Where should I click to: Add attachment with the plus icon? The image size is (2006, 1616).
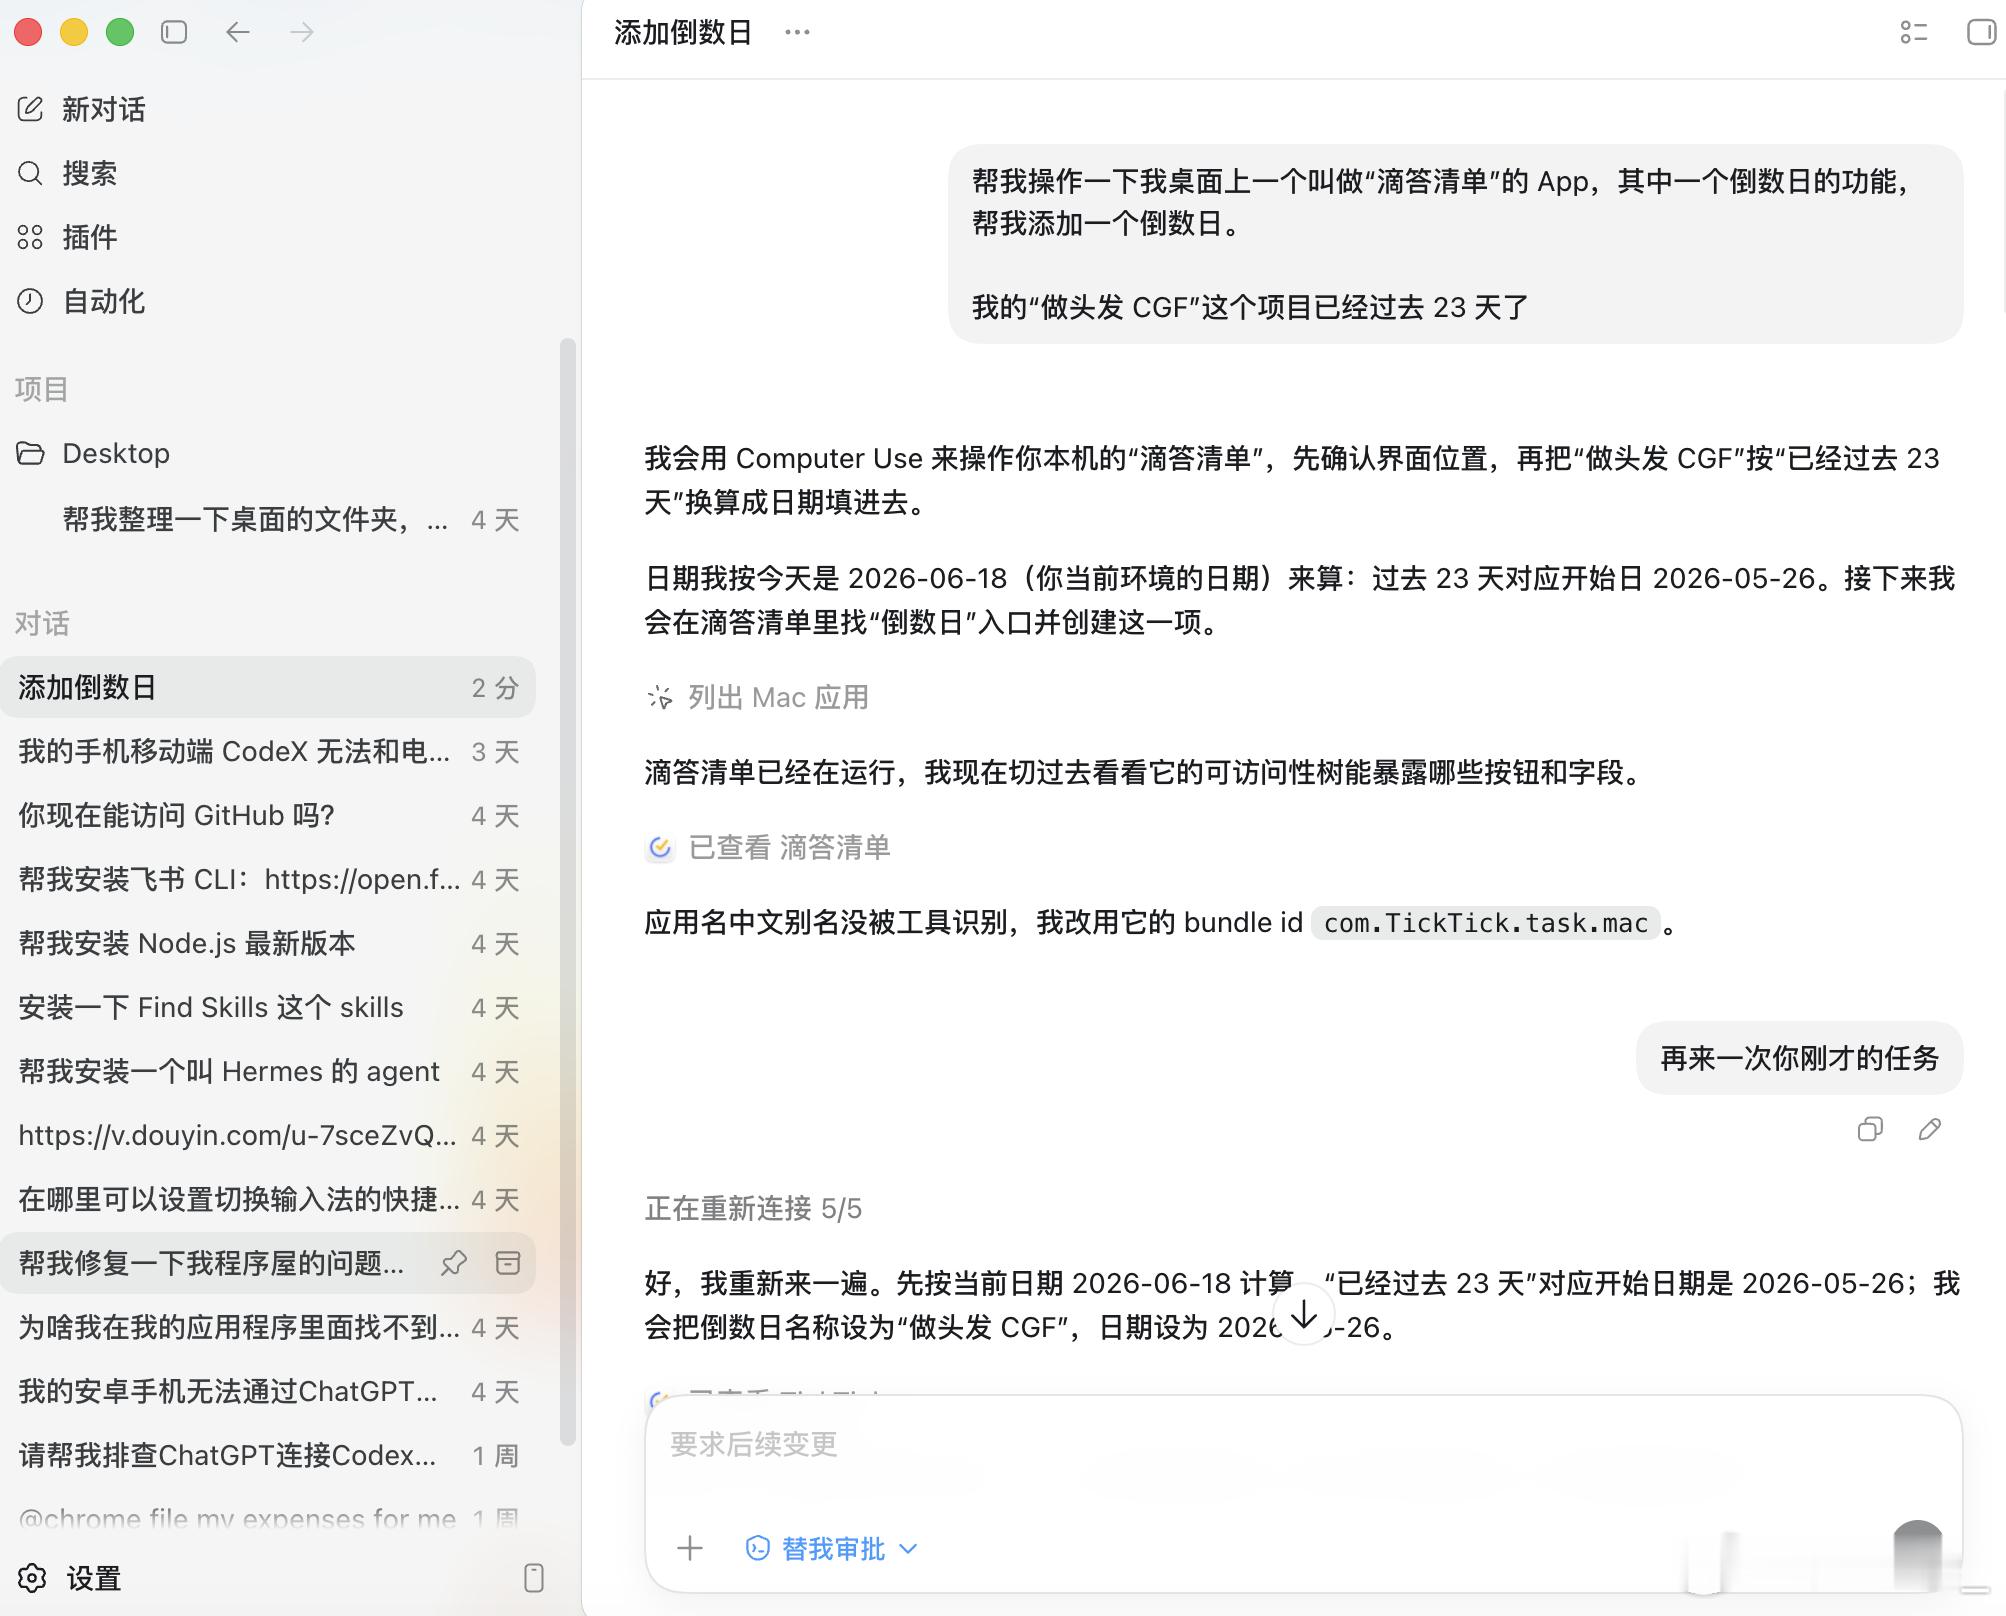690,1548
